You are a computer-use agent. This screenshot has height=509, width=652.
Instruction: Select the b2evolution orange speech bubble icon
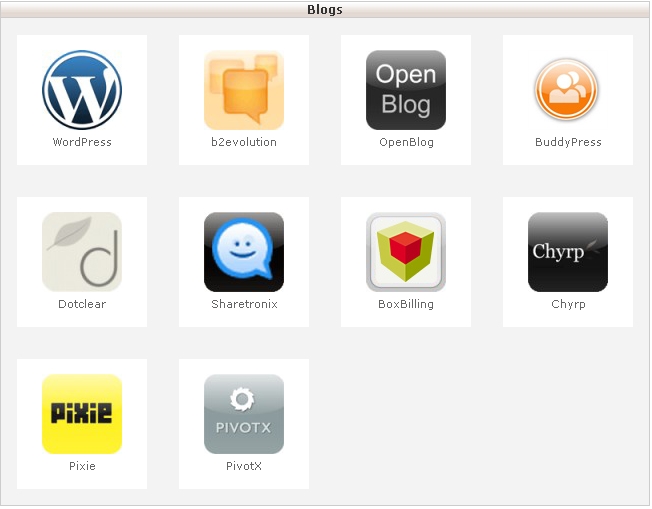(x=244, y=90)
